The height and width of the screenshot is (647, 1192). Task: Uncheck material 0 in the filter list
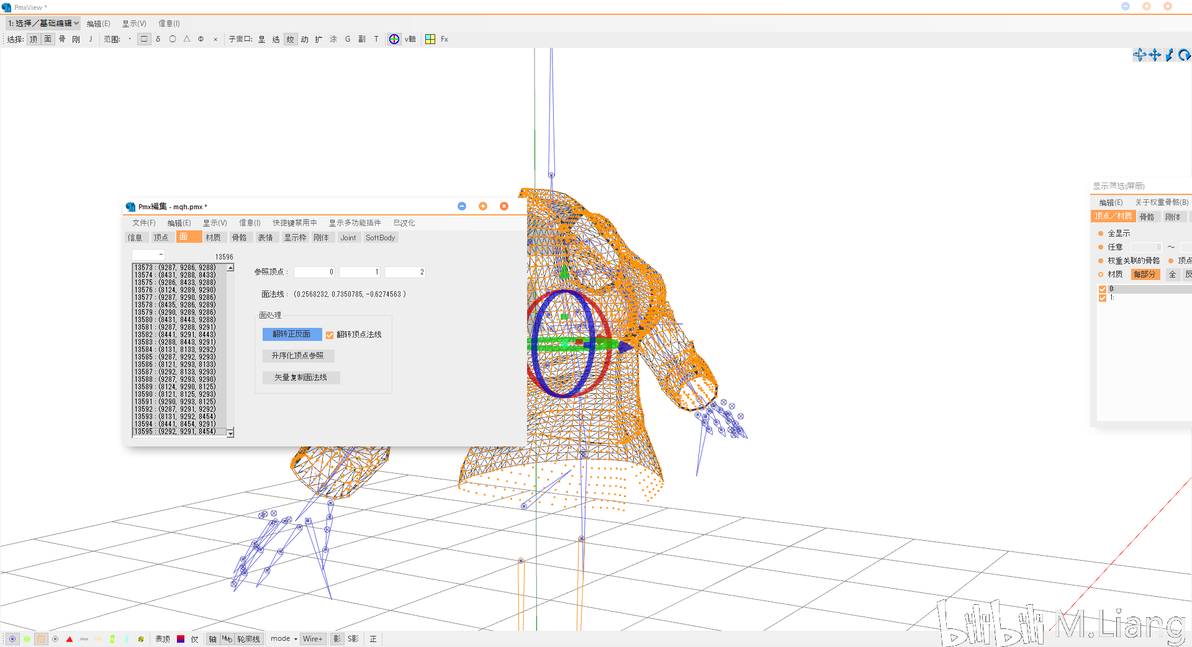point(1102,289)
